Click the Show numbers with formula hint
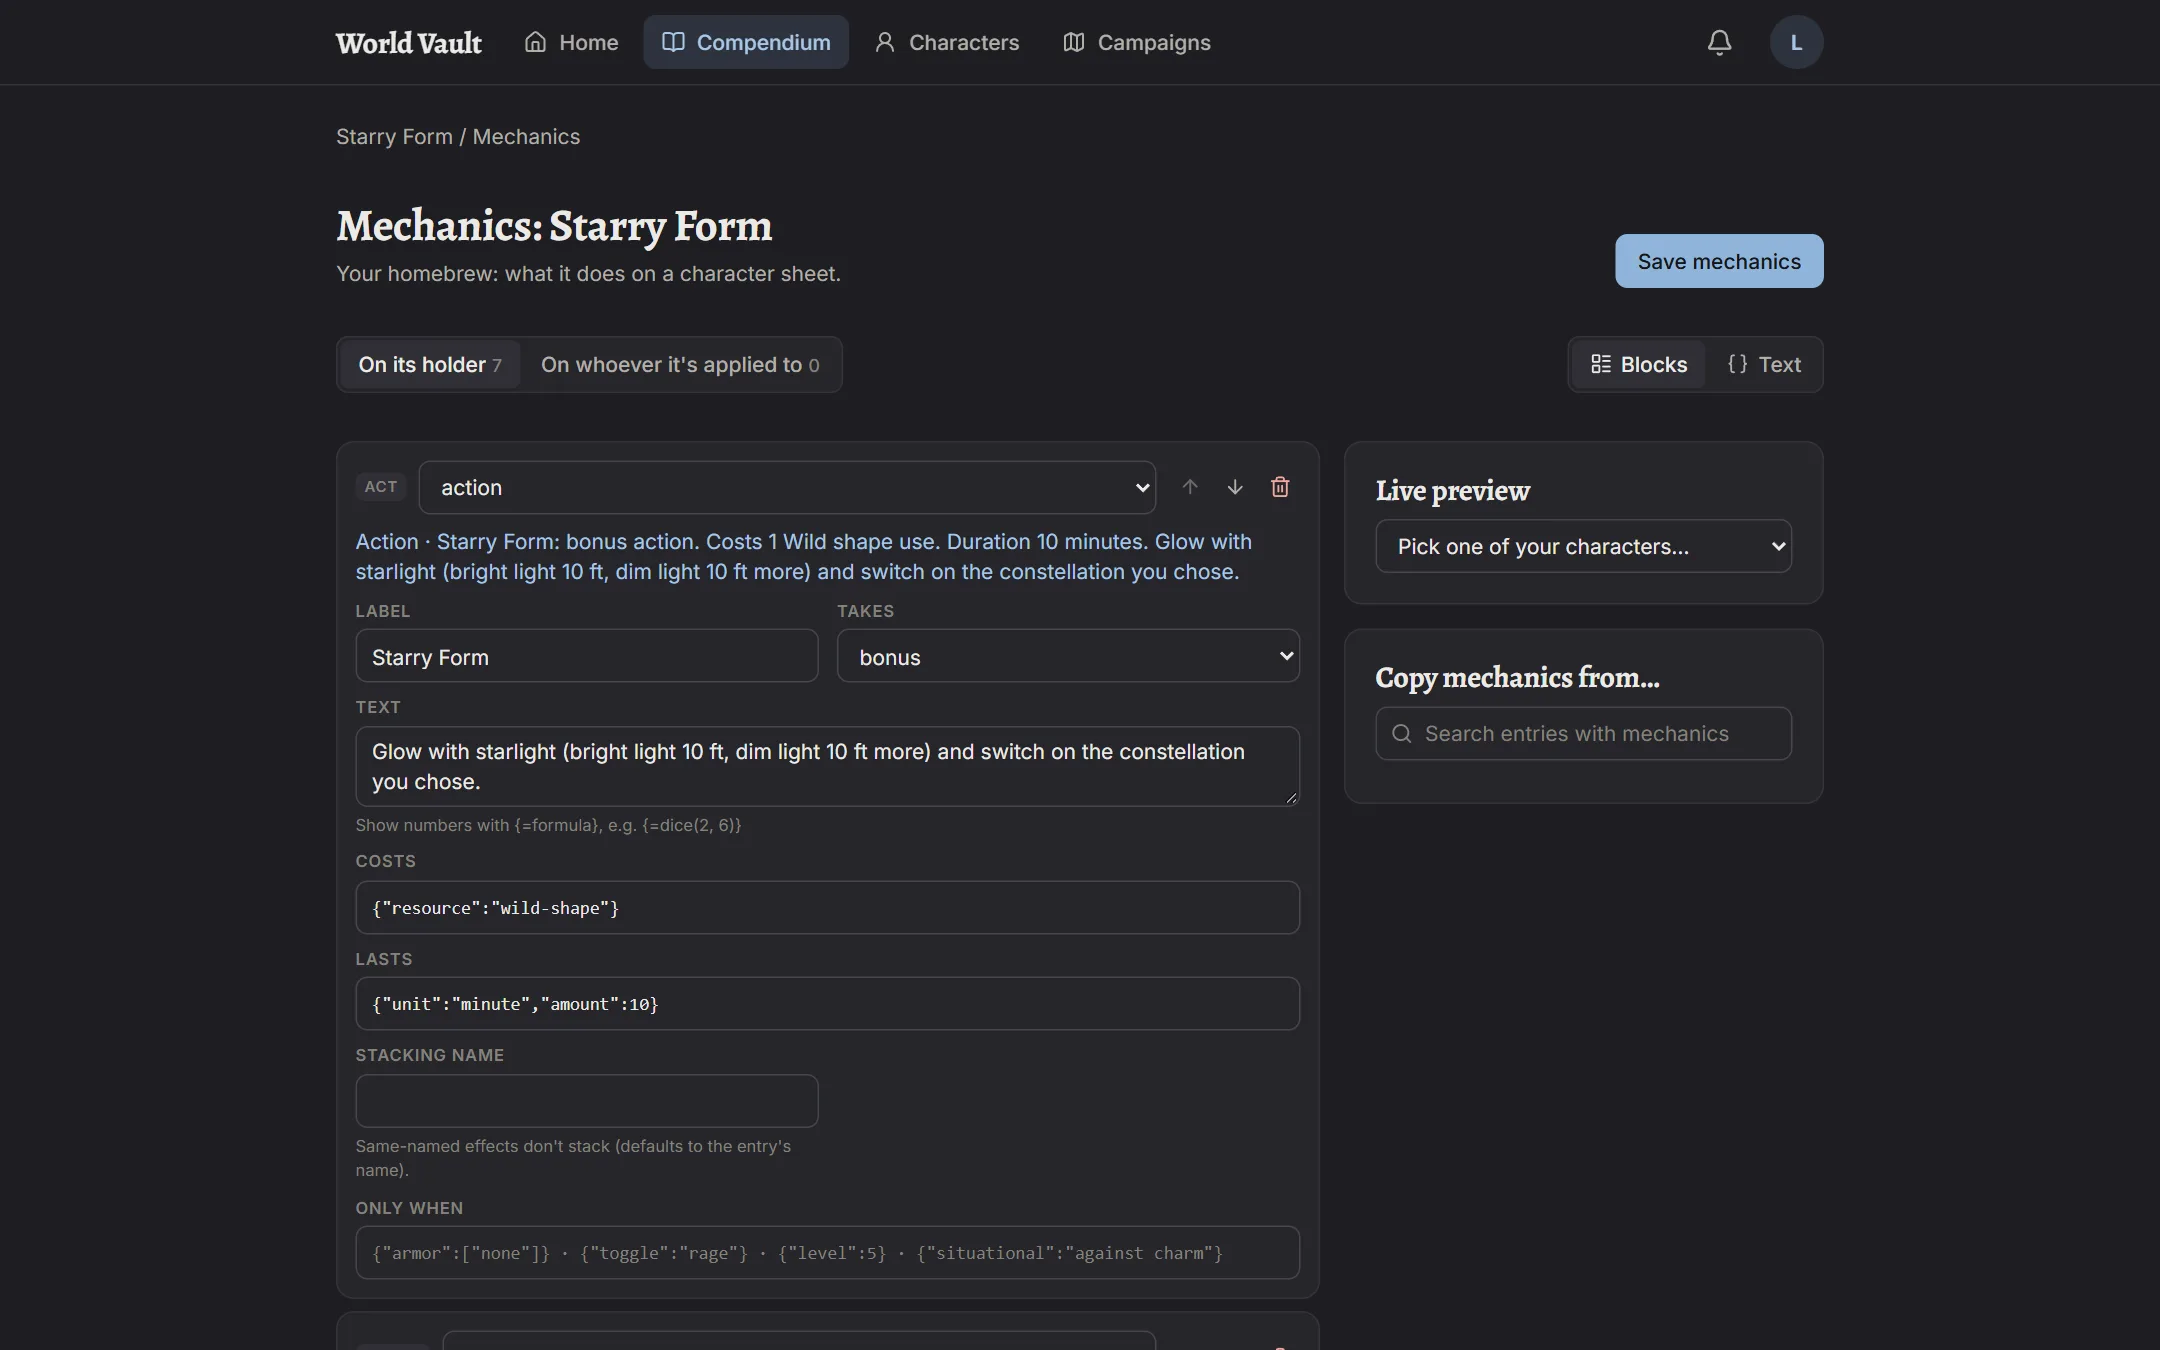This screenshot has width=2160, height=1350. 548,825
